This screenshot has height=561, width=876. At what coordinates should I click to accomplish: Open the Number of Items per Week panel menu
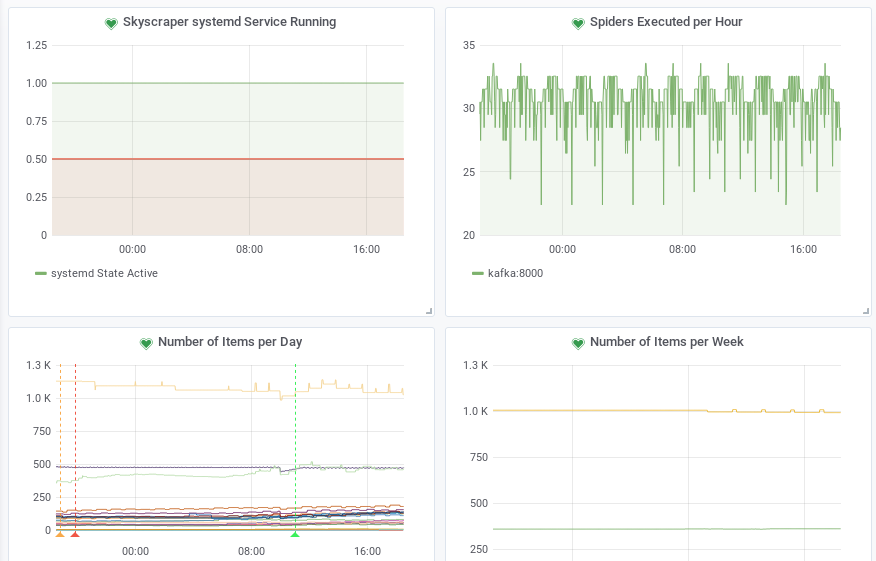667,342
